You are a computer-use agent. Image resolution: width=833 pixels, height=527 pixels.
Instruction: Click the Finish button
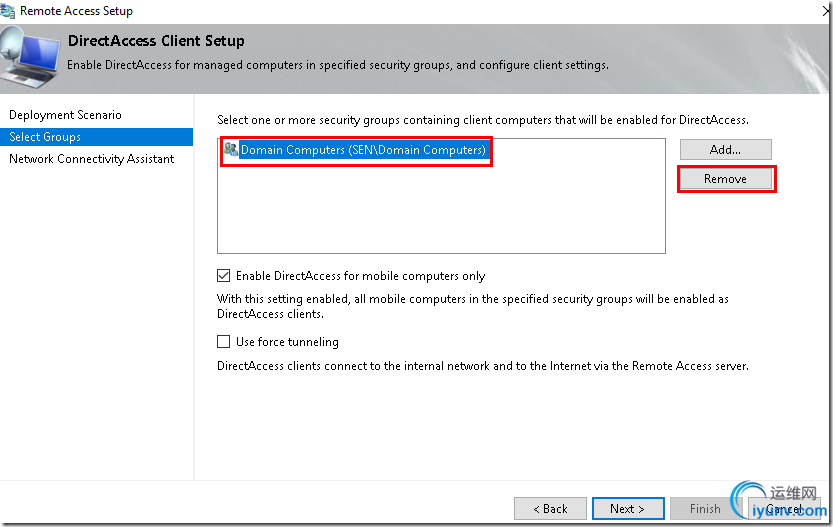click(705, 508)
